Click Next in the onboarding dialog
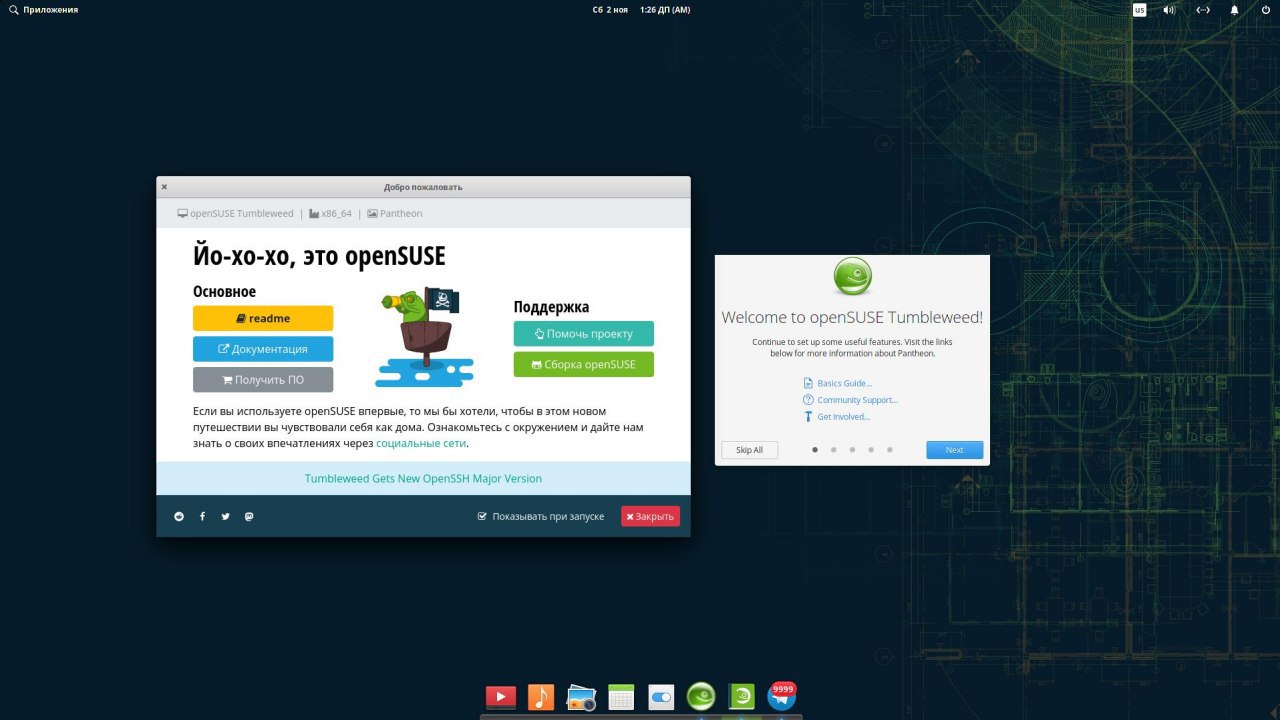This screenshot has height=720, width=1280. (955, 450)
